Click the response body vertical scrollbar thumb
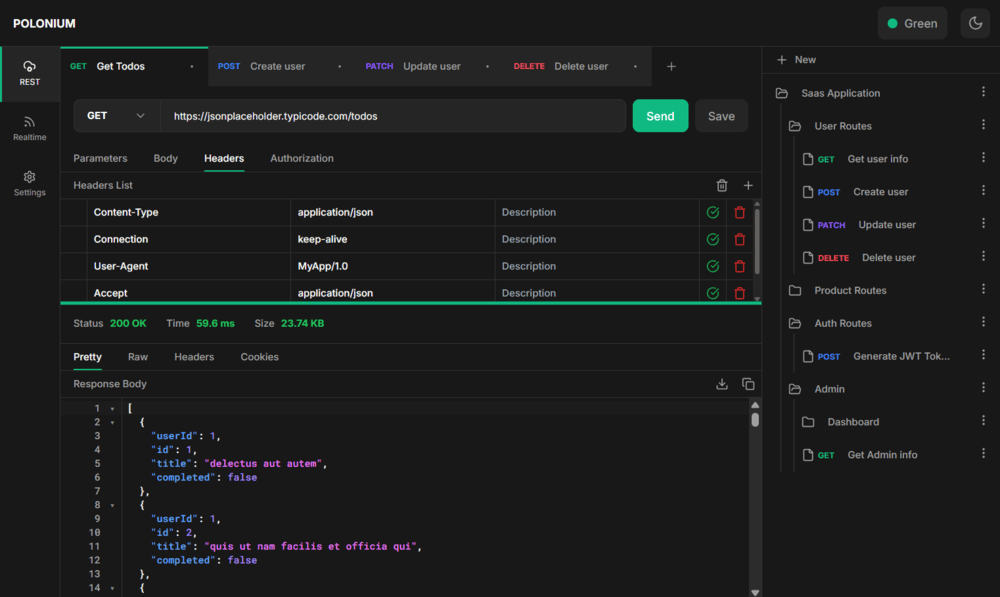Image resolution: width=1000 pixels, height=597 pixels. (755, 420)
